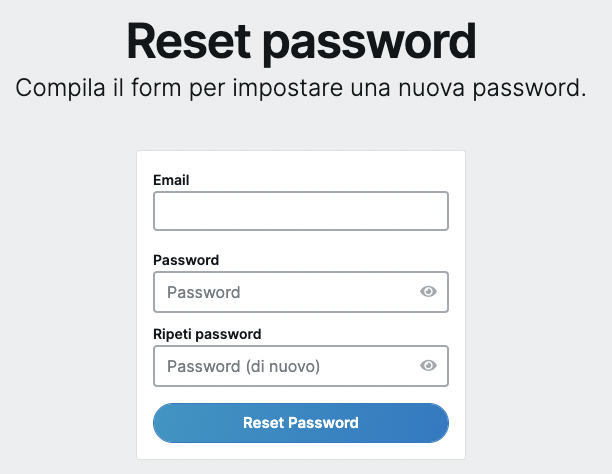Click the Password (di nuovo) placeholder text
The image size is (612, 474).
[x=243, y=366]
